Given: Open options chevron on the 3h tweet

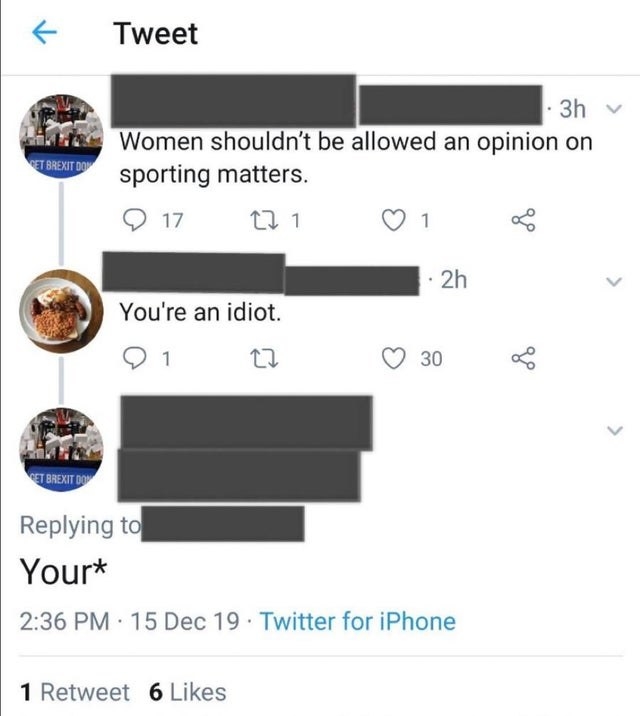Looking at the screenshot, I should [x=615, y=108].
